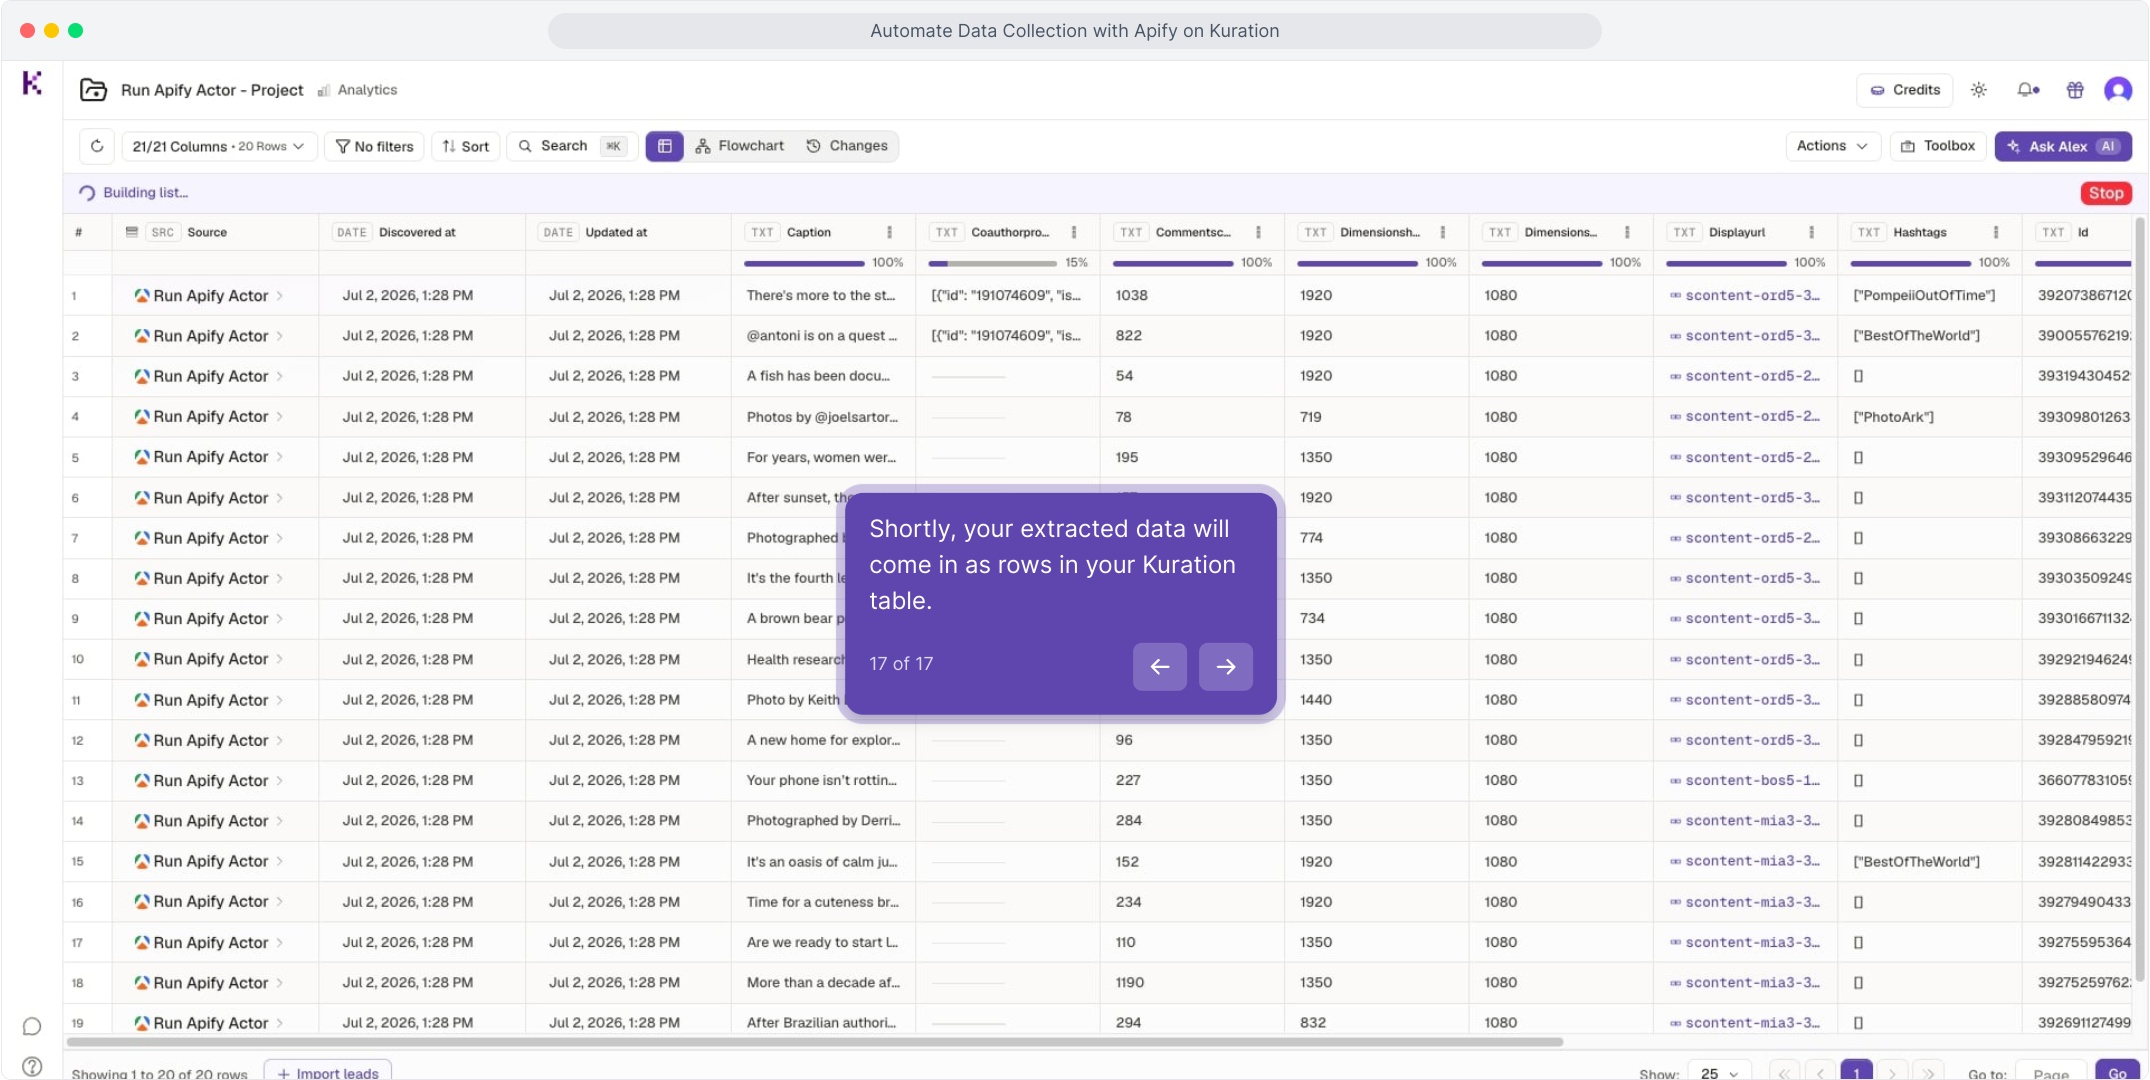Click the refresh table icon

tap(97, 146)
